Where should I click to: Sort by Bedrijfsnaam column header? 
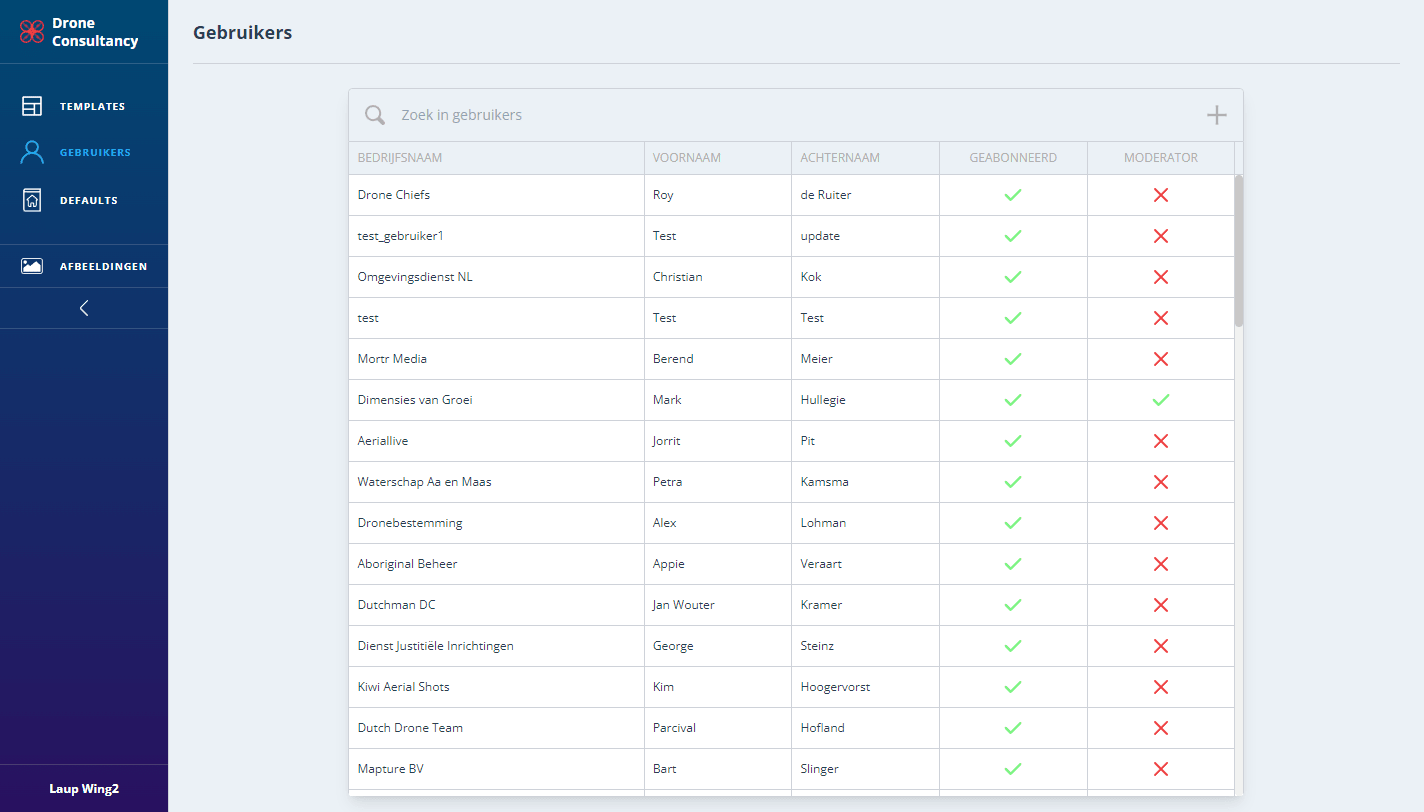tap(400, 158)
